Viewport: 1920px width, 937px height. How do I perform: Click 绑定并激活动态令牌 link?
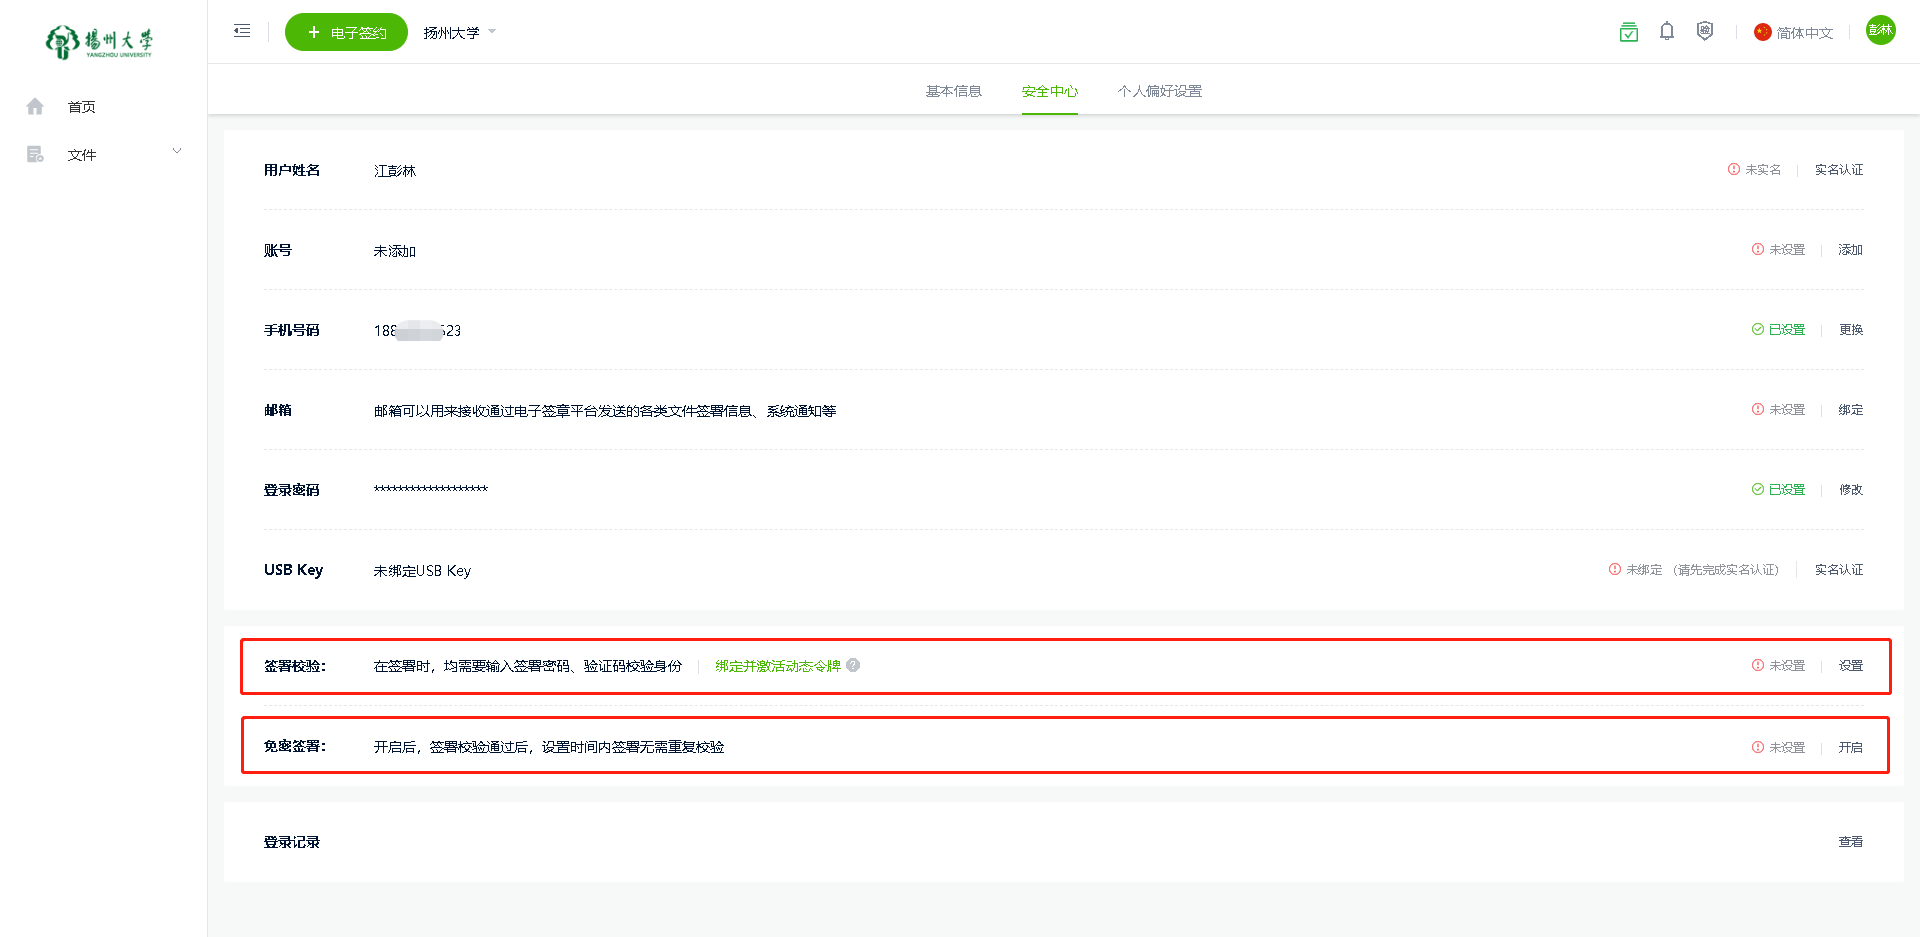point(777,666)
